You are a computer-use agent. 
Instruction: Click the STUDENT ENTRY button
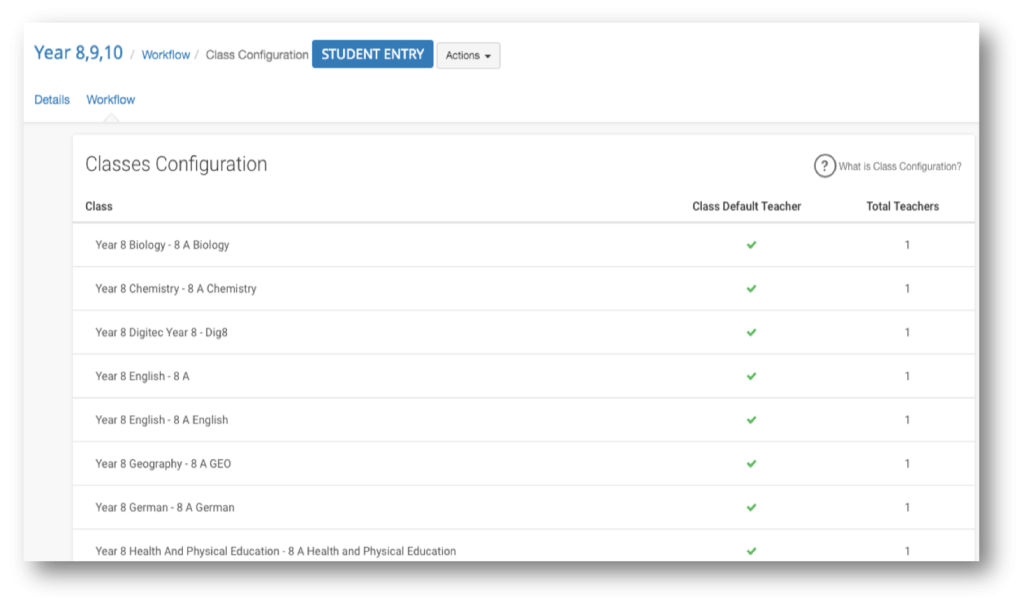click(x=372, y=54)
